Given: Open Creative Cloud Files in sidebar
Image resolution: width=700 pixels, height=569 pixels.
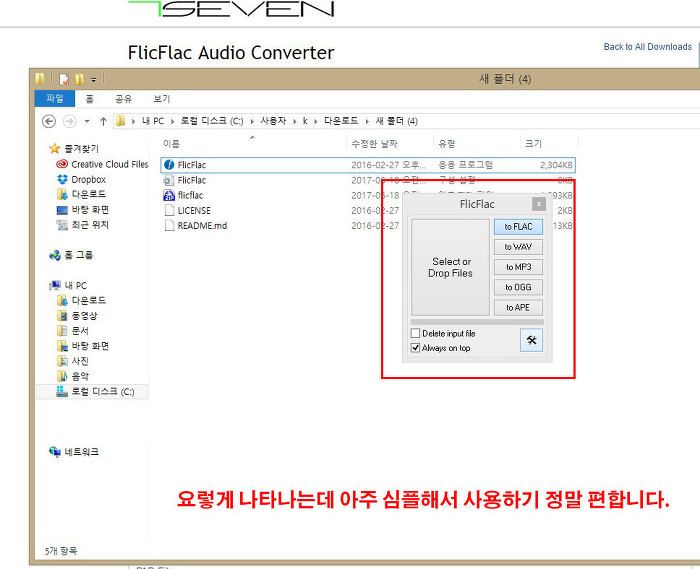Looking at the screenshot, I should 102,164.
